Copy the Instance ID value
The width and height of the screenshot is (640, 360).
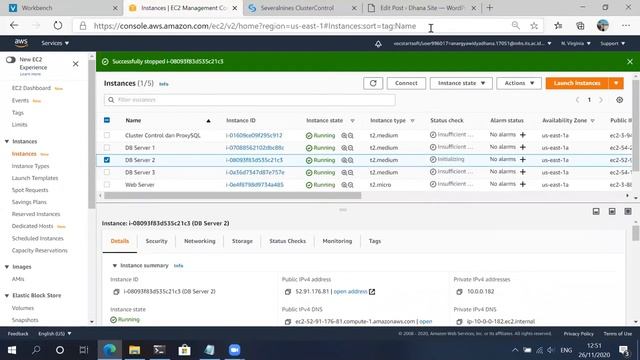point(116,292)
